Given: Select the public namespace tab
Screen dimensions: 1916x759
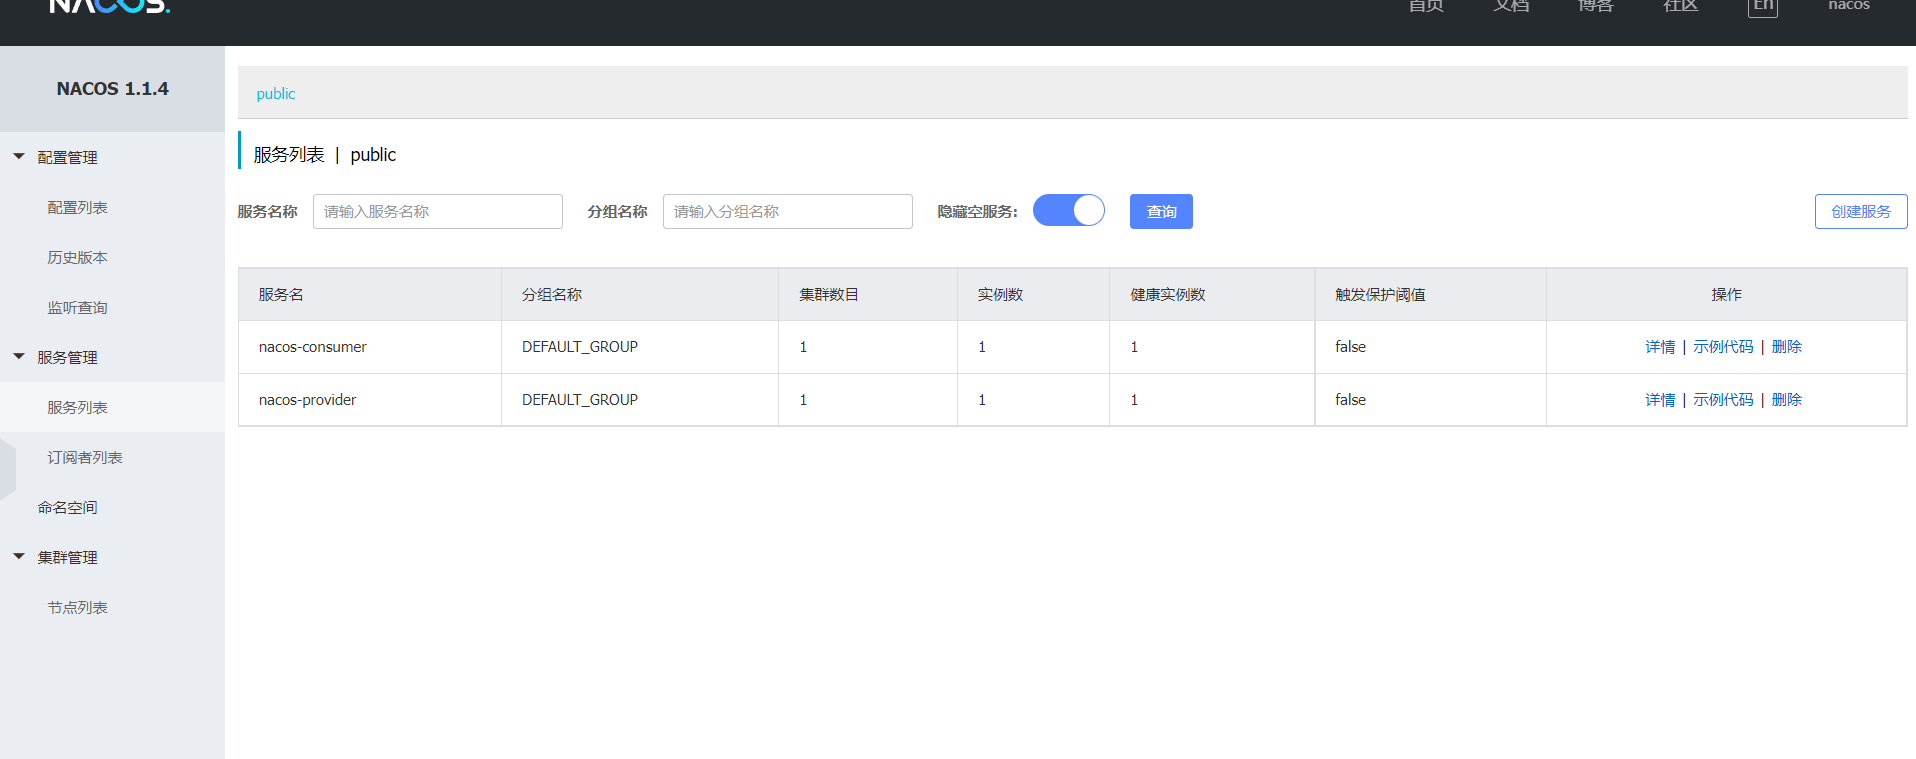Looking at the screenshot, I should pyautogui.click(x=276, y=94).
